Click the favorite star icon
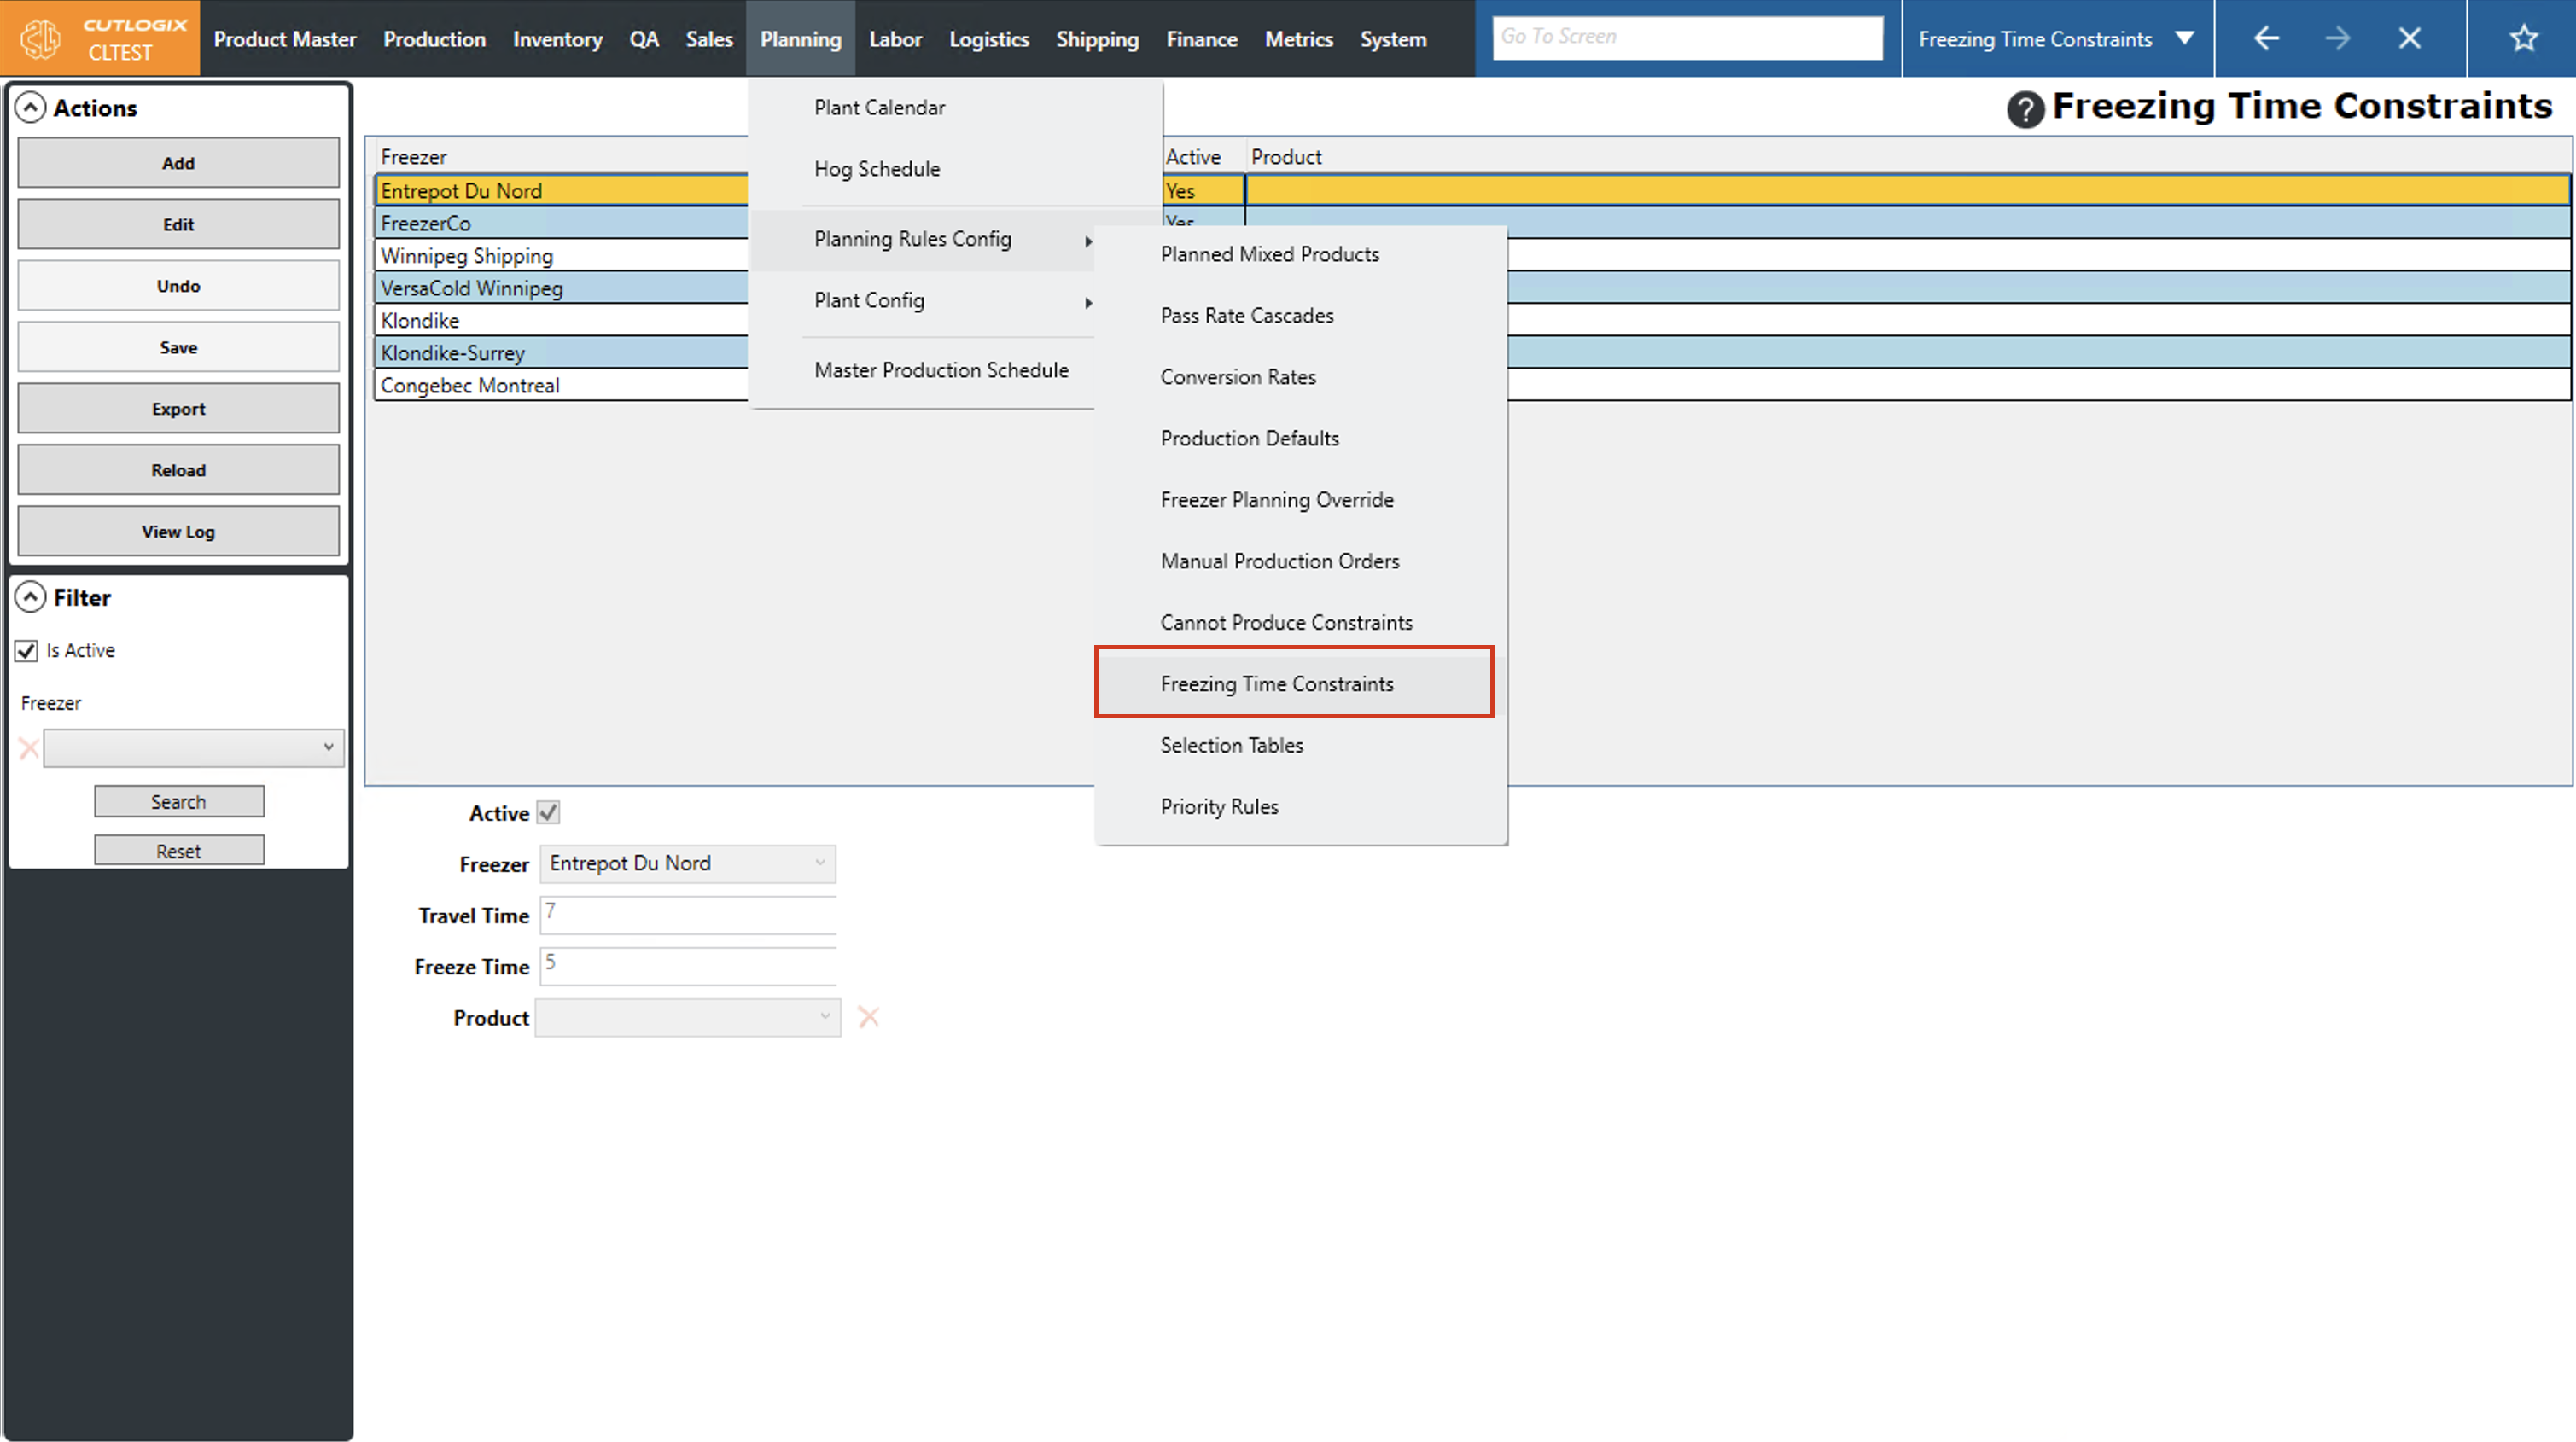 [2523, 39]
